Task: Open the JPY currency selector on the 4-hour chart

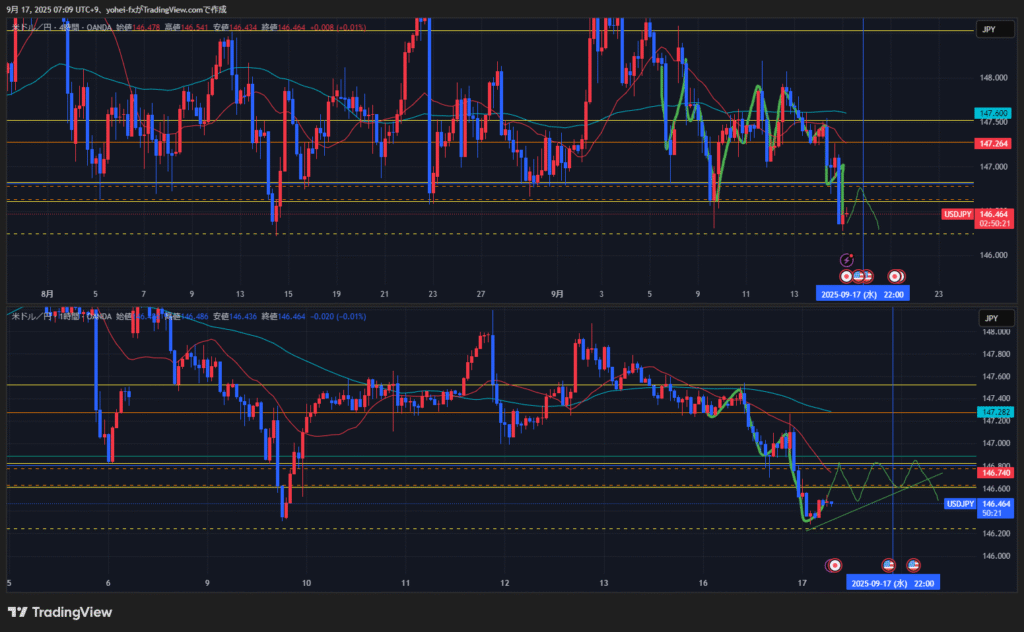Action: [995, 29]
